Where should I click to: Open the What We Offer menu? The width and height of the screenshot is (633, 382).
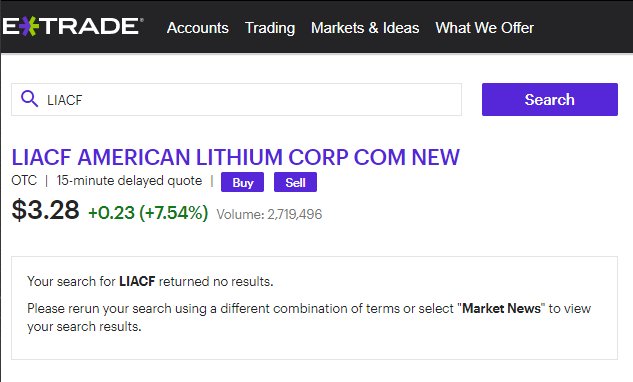484,28
